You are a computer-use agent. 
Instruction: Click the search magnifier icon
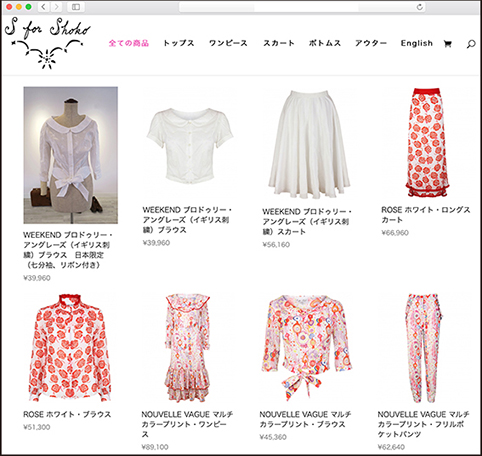point(471,44)
